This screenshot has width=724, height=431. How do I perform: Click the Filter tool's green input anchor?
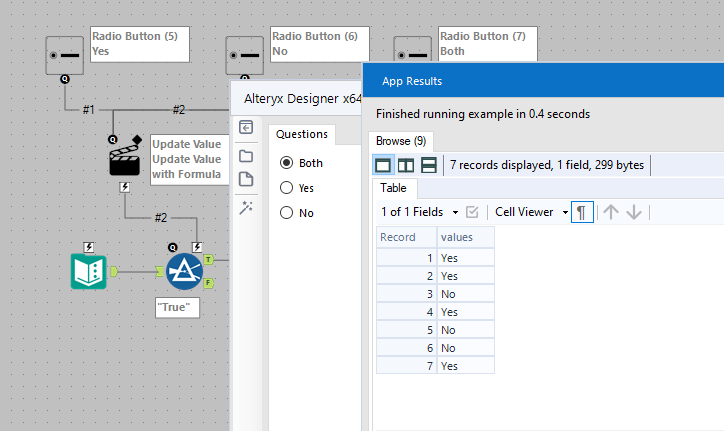point(159,271)
